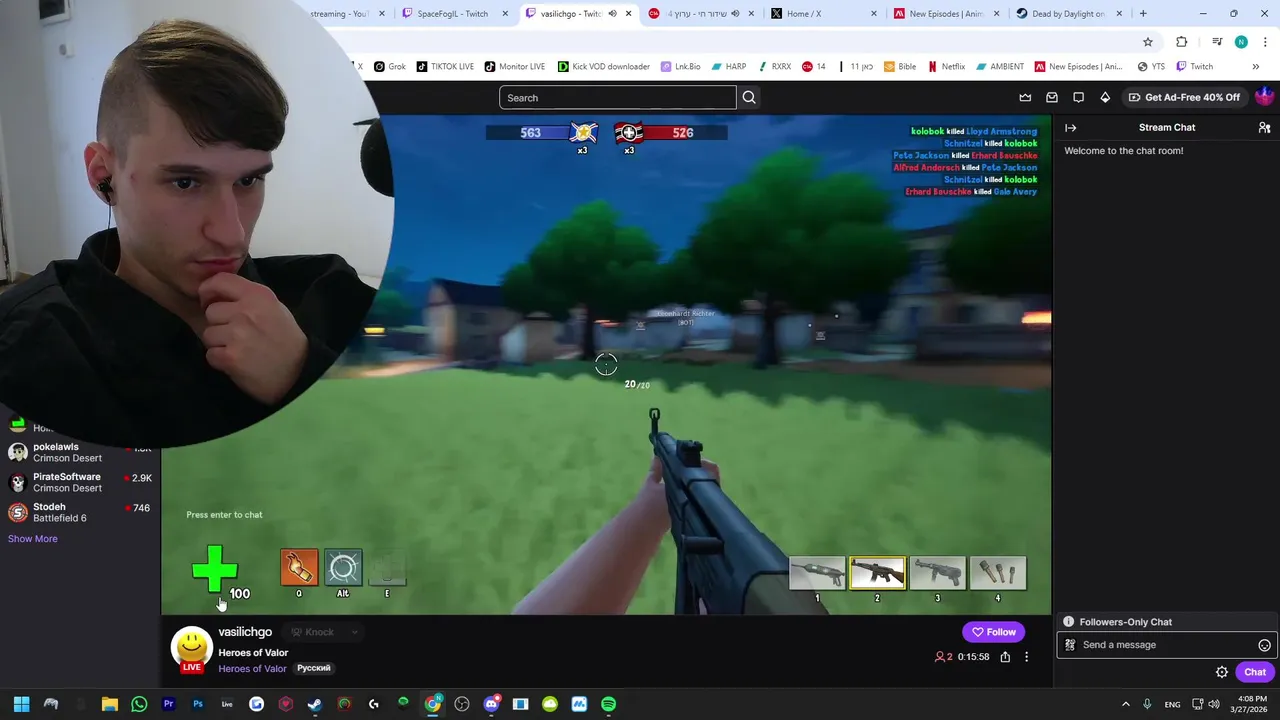1280x720 pixels.
Task: Expand hidden system tray icons
Action: click(1125, 704)
